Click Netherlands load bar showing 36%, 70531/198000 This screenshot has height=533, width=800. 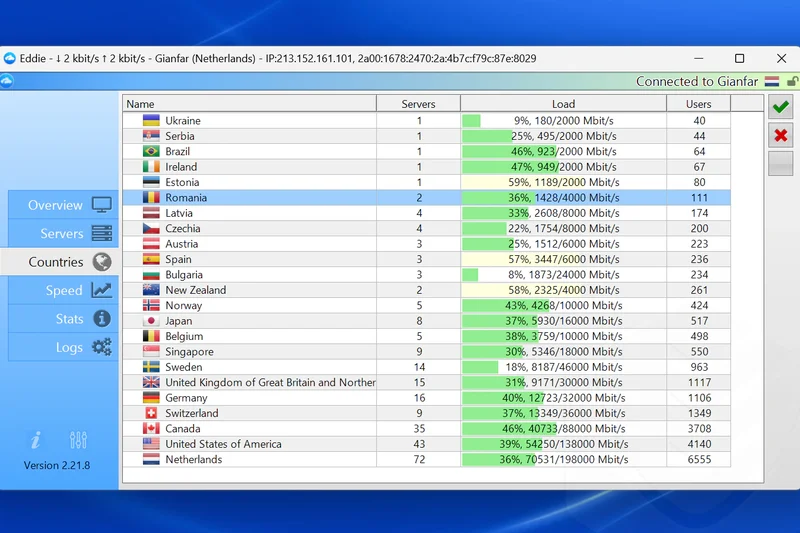(x=563, y=459)
